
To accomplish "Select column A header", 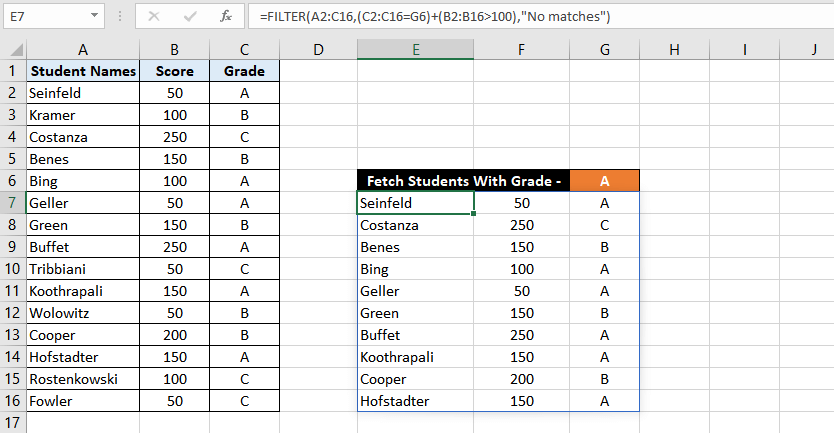I will [x=83, y=50].
